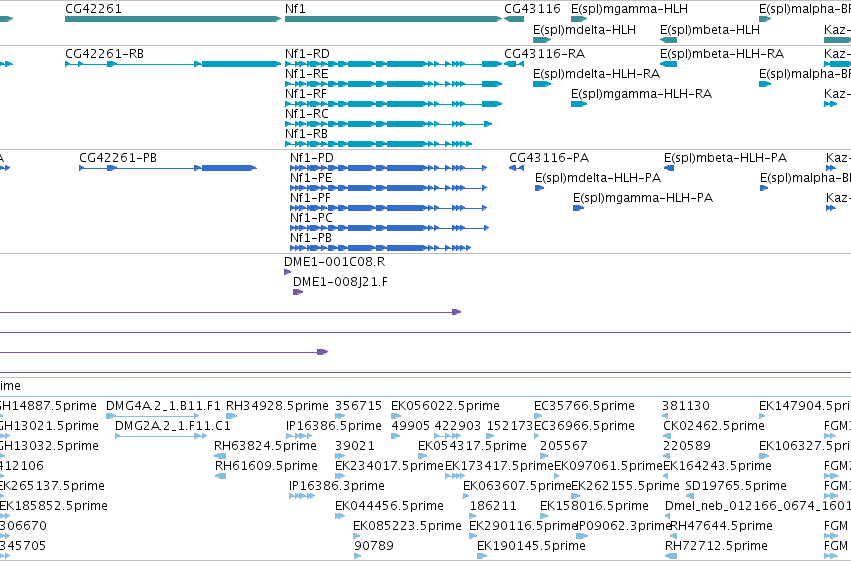Screen dimensions: 851x561
Task: Select the 220589 feature label
Action: coord(687,446)
